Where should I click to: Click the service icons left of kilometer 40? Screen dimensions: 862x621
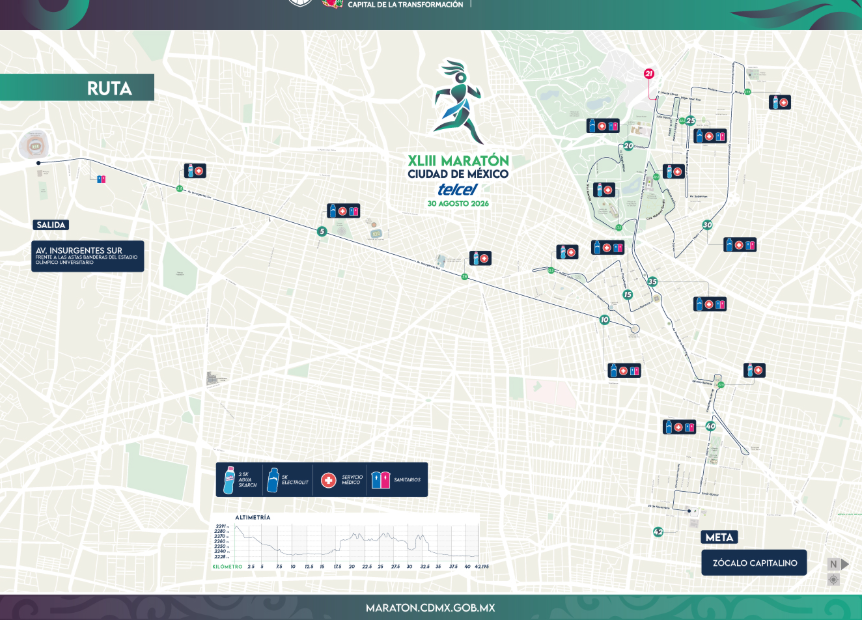coord(679,426)
